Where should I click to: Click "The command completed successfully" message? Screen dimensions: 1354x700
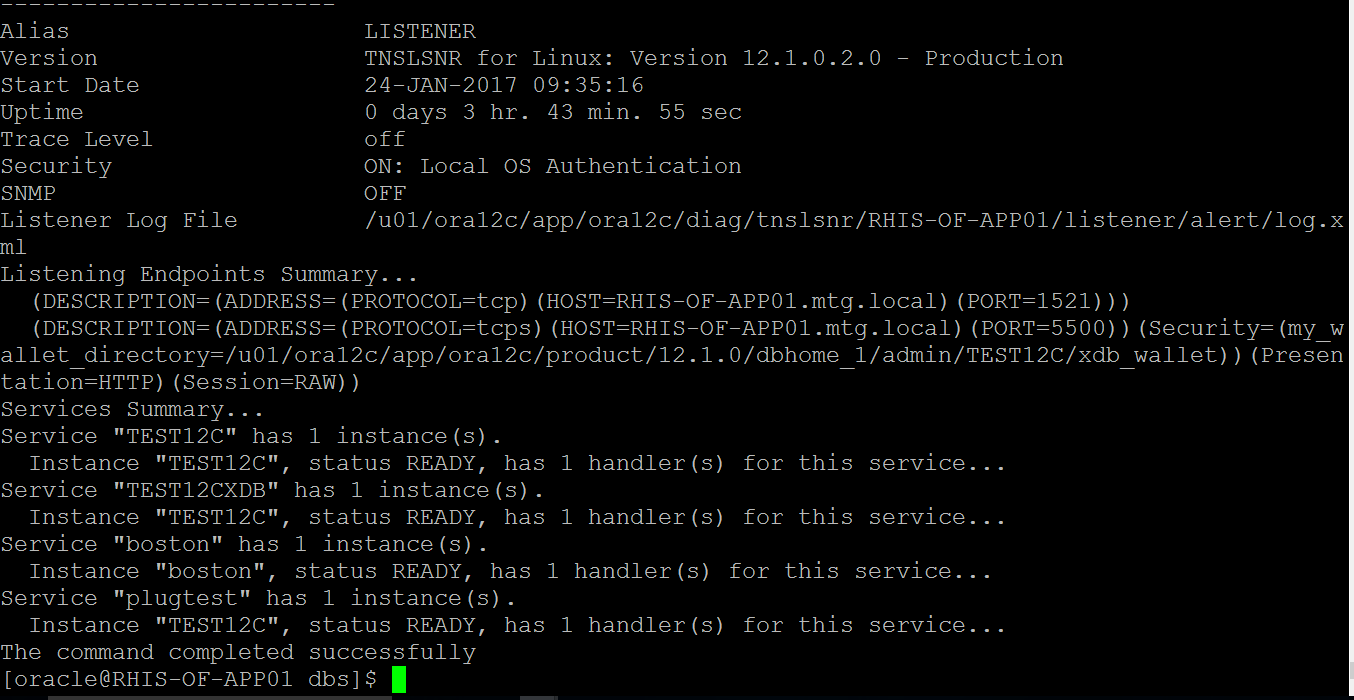pos(238,653)
